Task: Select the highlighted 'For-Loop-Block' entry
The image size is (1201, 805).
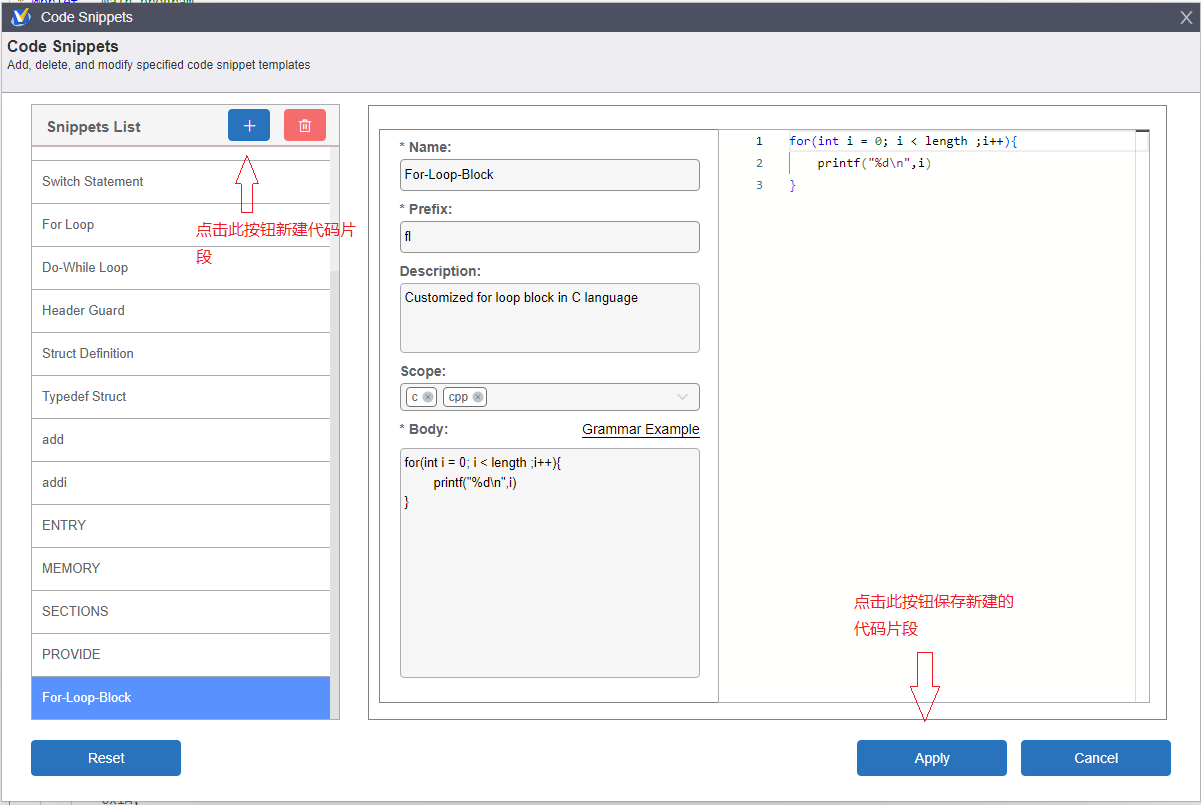Action: coord(181,697)
